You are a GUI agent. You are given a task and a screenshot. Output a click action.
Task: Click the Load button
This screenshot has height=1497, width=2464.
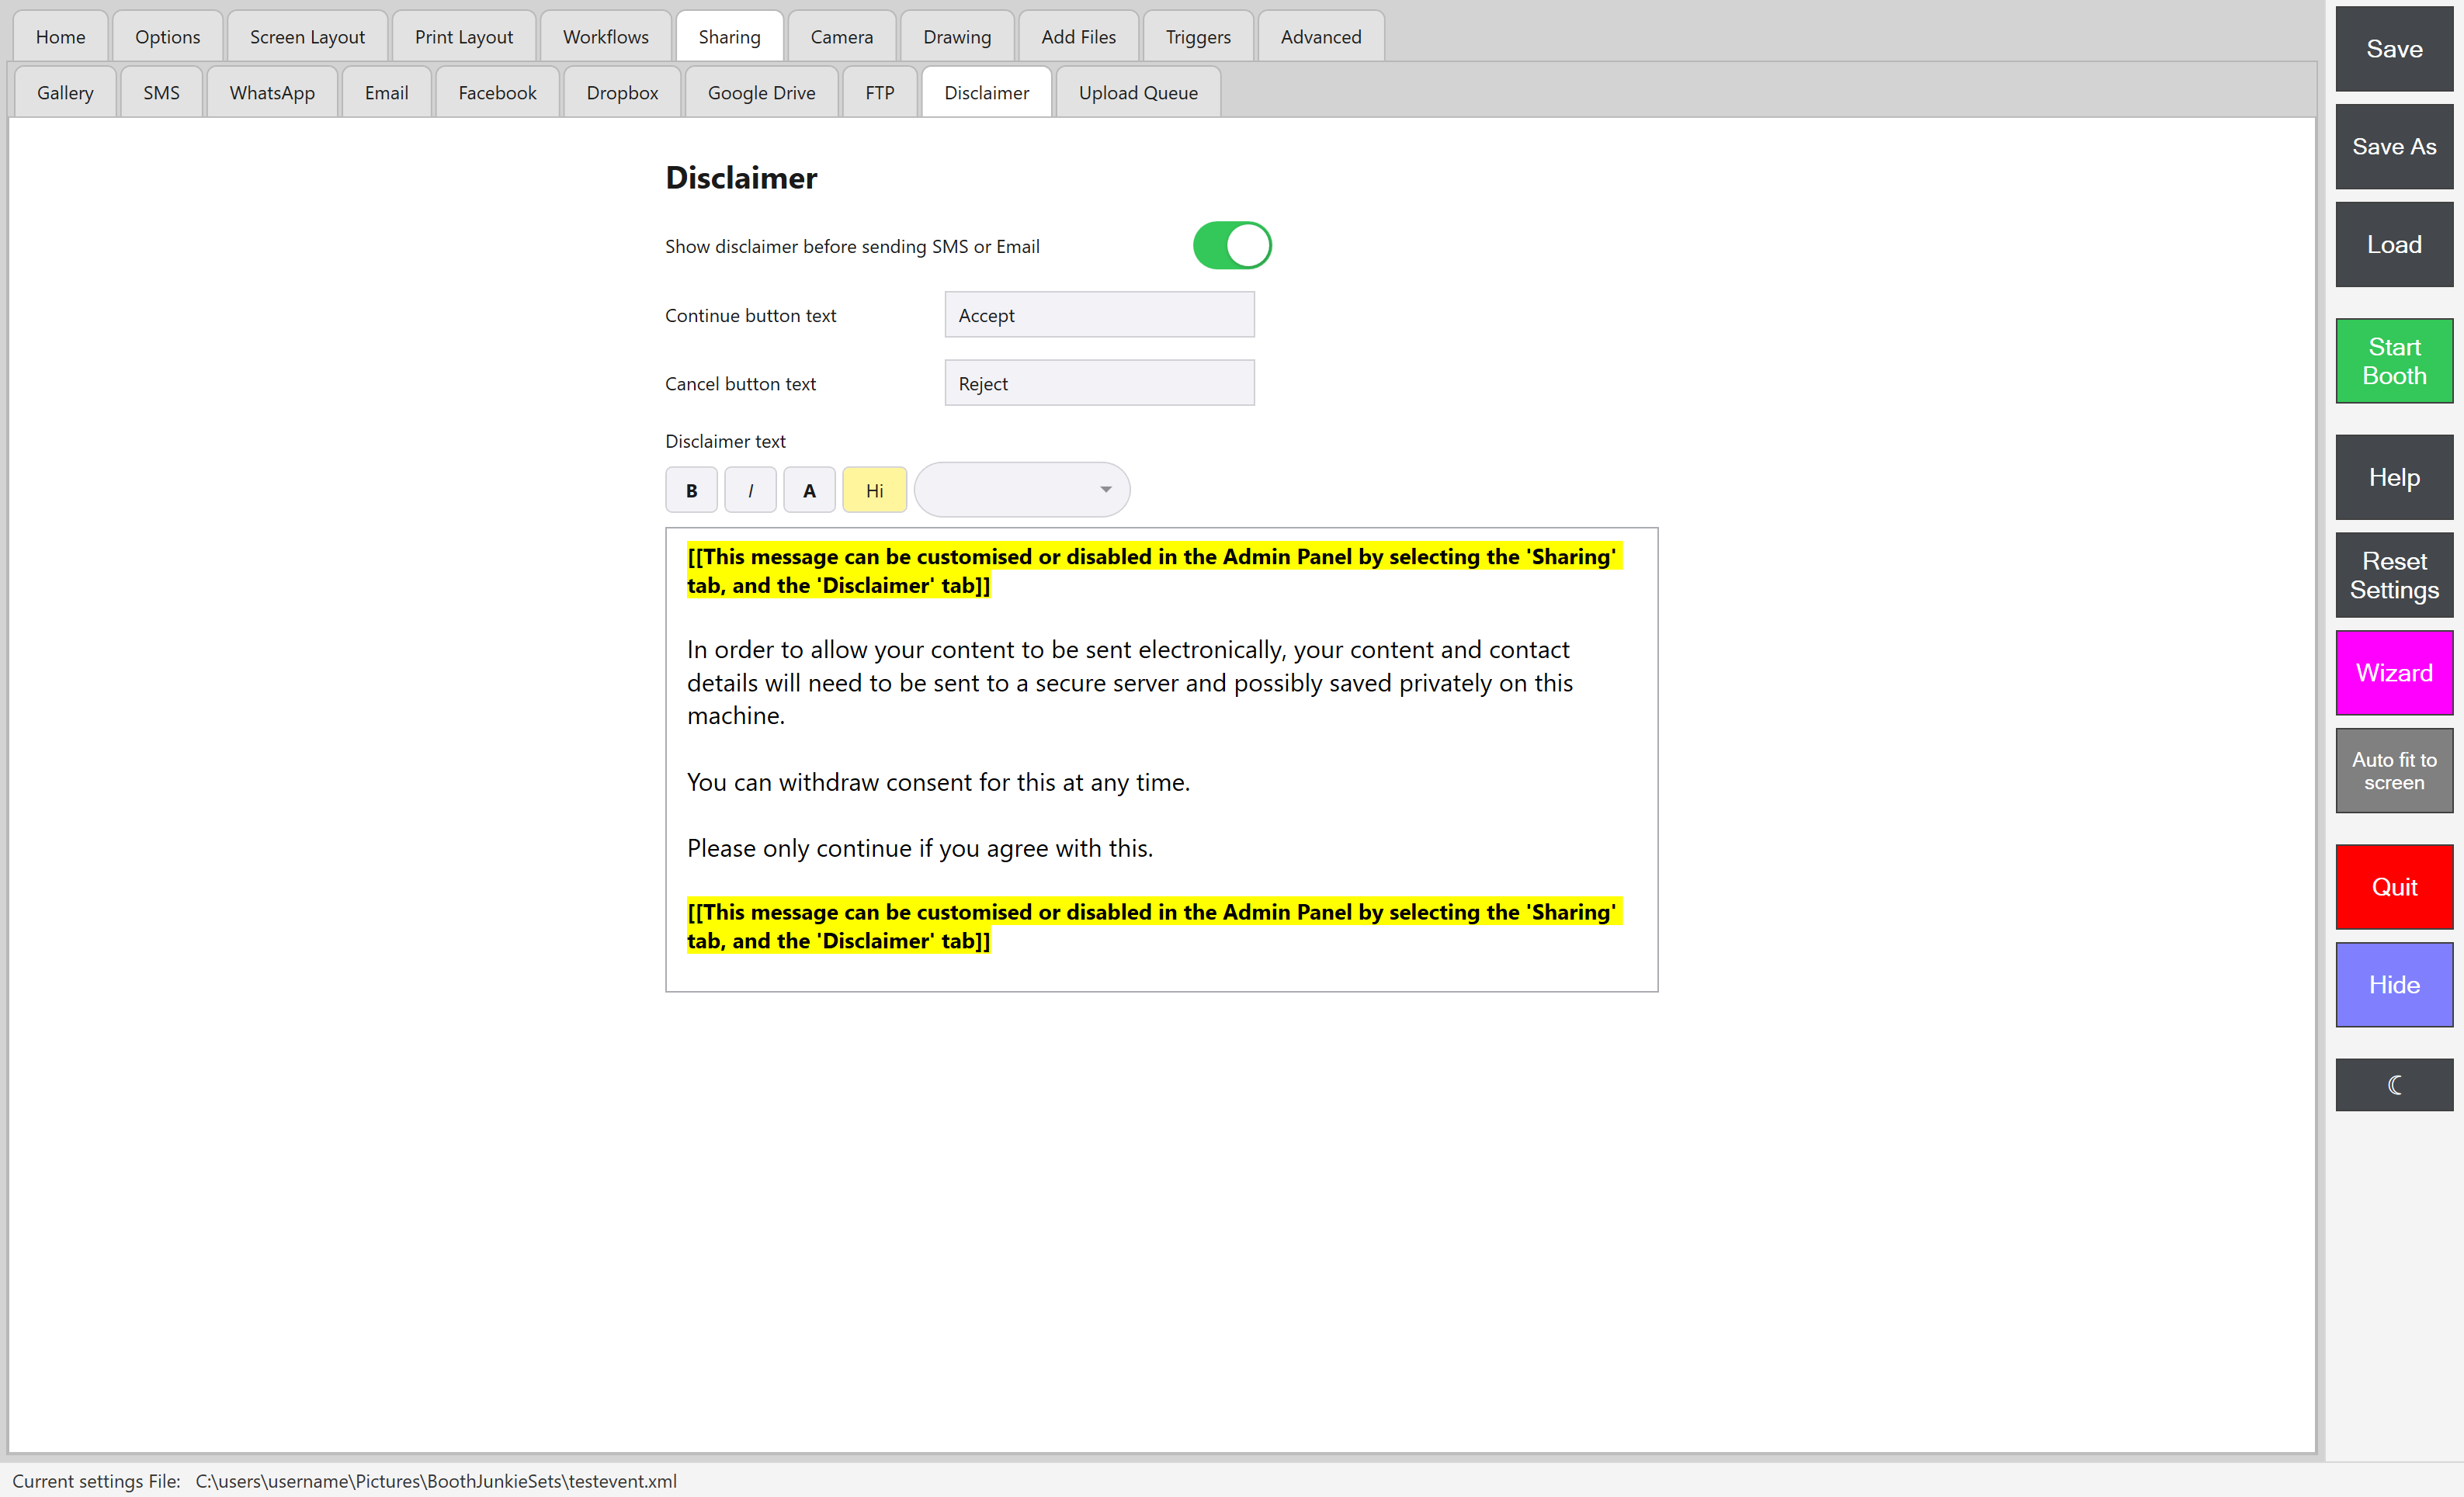2394,245
